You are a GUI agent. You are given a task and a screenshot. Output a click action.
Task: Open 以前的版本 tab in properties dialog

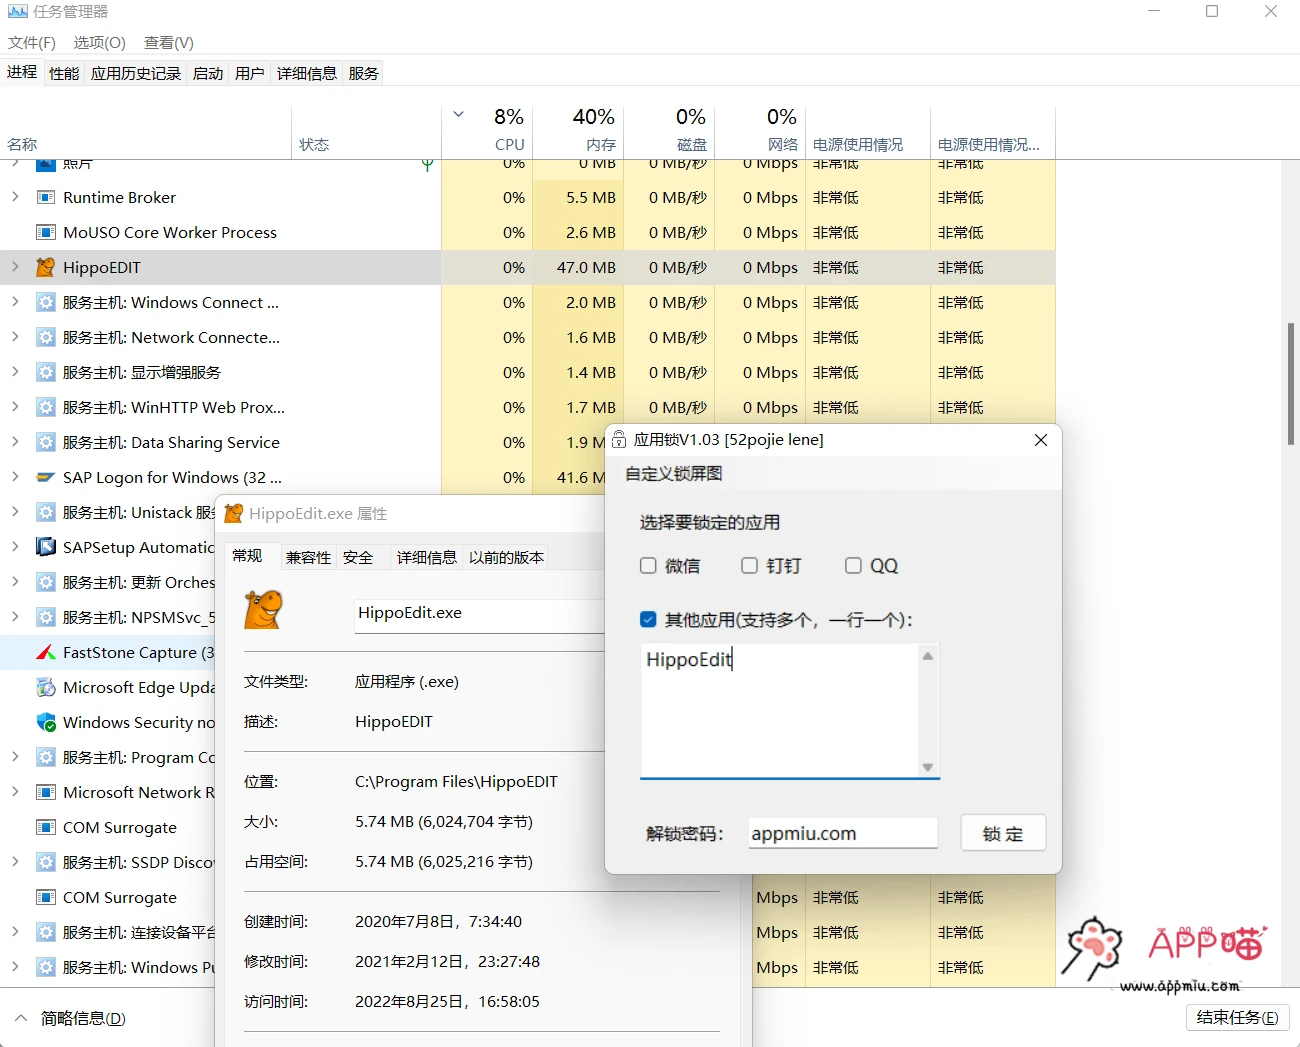(x=507, y=558)
